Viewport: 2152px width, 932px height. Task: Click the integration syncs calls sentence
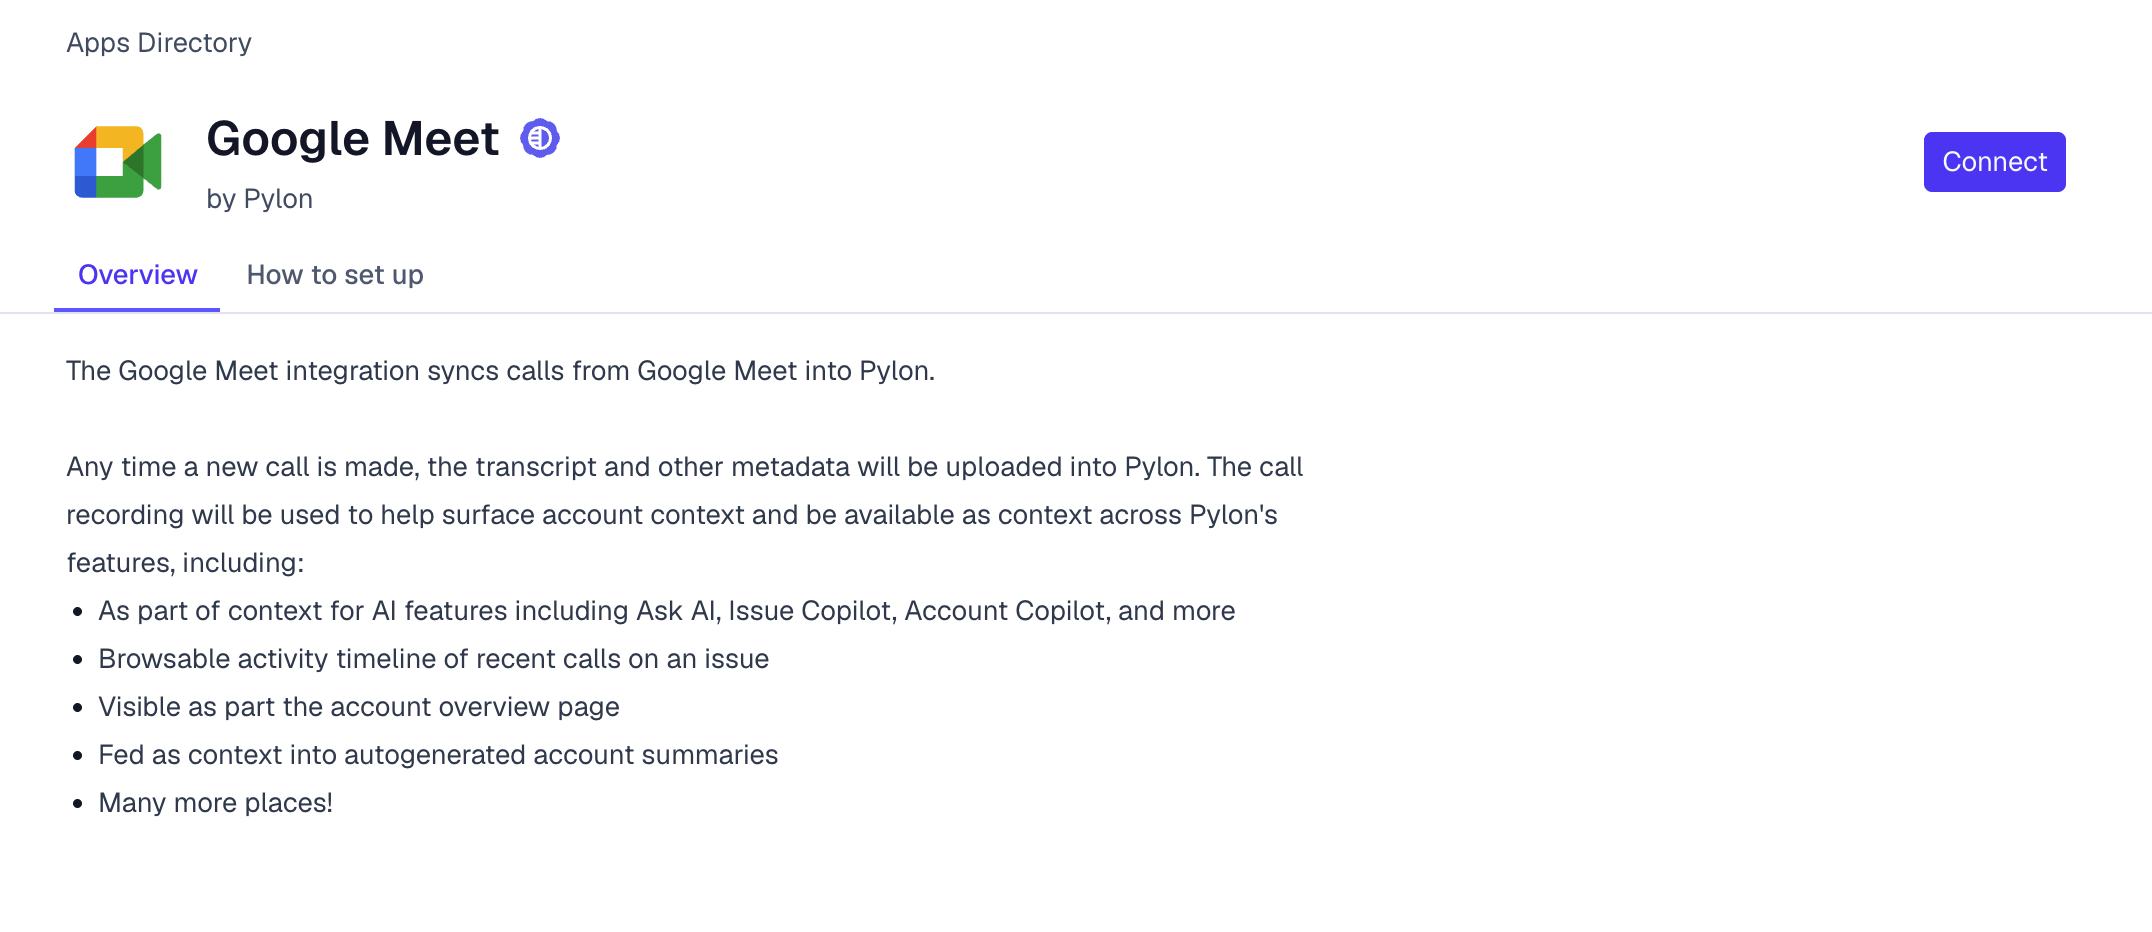pos(500,371)
